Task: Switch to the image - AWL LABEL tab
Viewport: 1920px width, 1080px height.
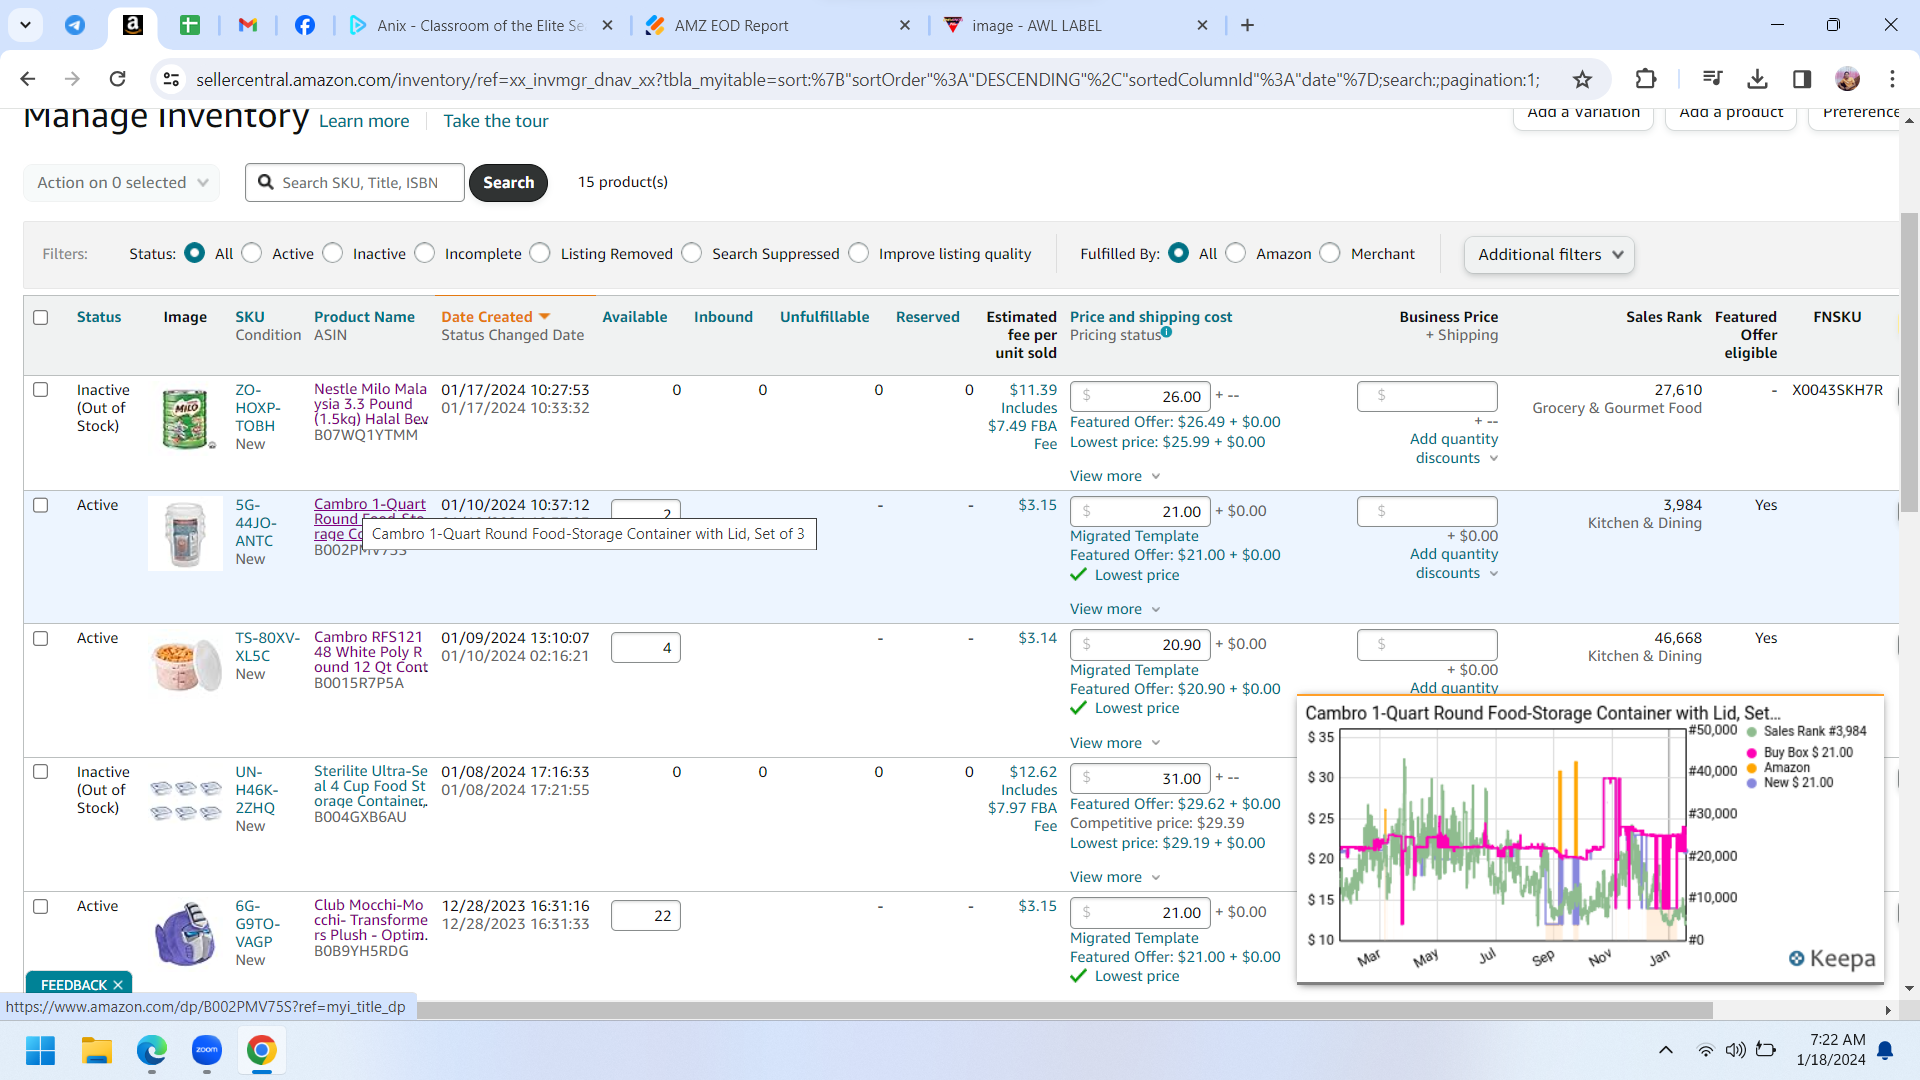Action: pyautogui.click(x=1076, y=25)
